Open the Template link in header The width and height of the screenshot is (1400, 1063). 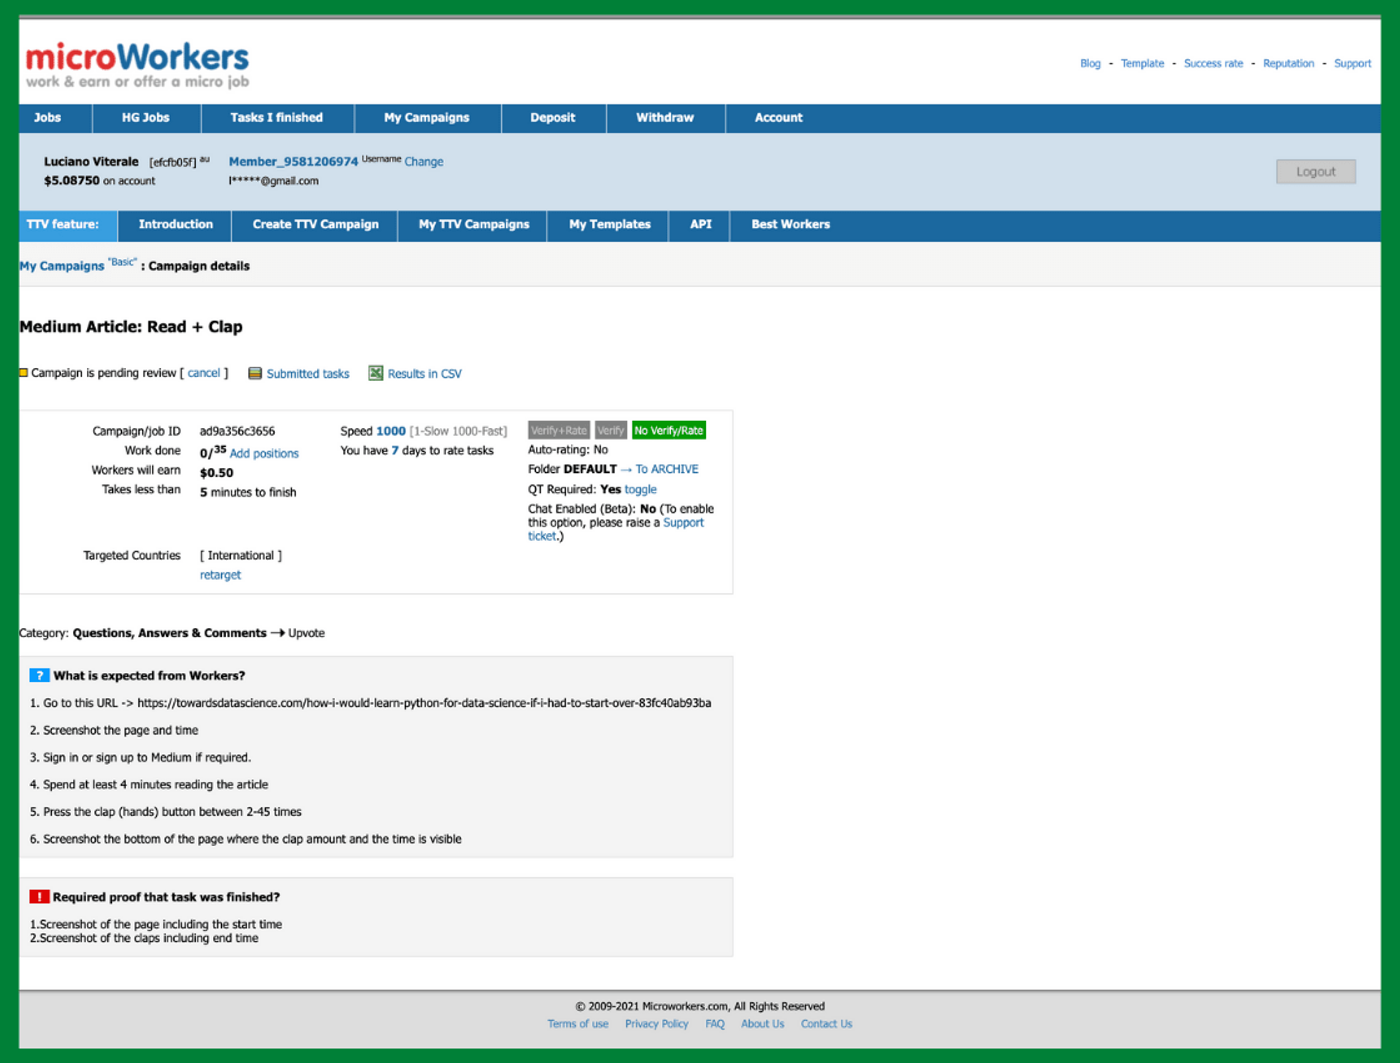pyautogui.click(x=1143, y=64)
